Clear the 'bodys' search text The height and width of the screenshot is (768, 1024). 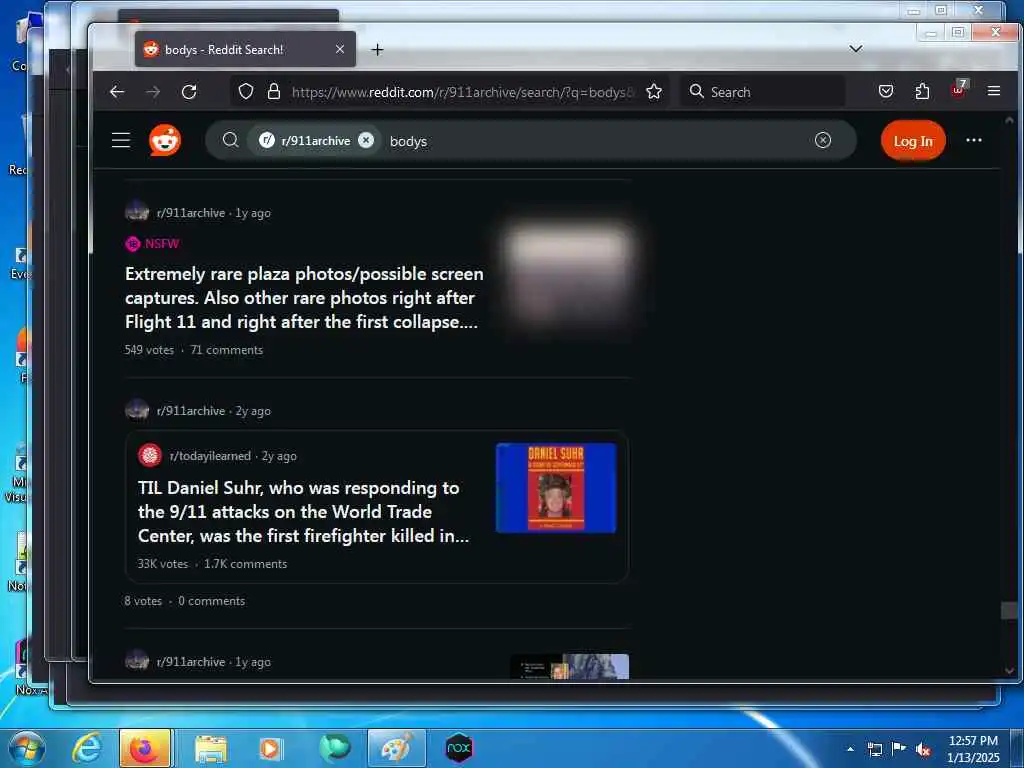tap(823, 140)
